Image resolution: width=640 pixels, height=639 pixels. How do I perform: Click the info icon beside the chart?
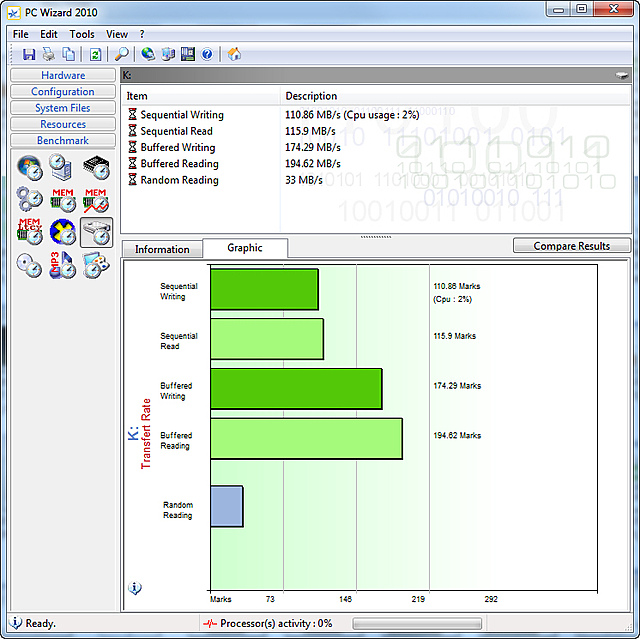[x=135, y=588]
